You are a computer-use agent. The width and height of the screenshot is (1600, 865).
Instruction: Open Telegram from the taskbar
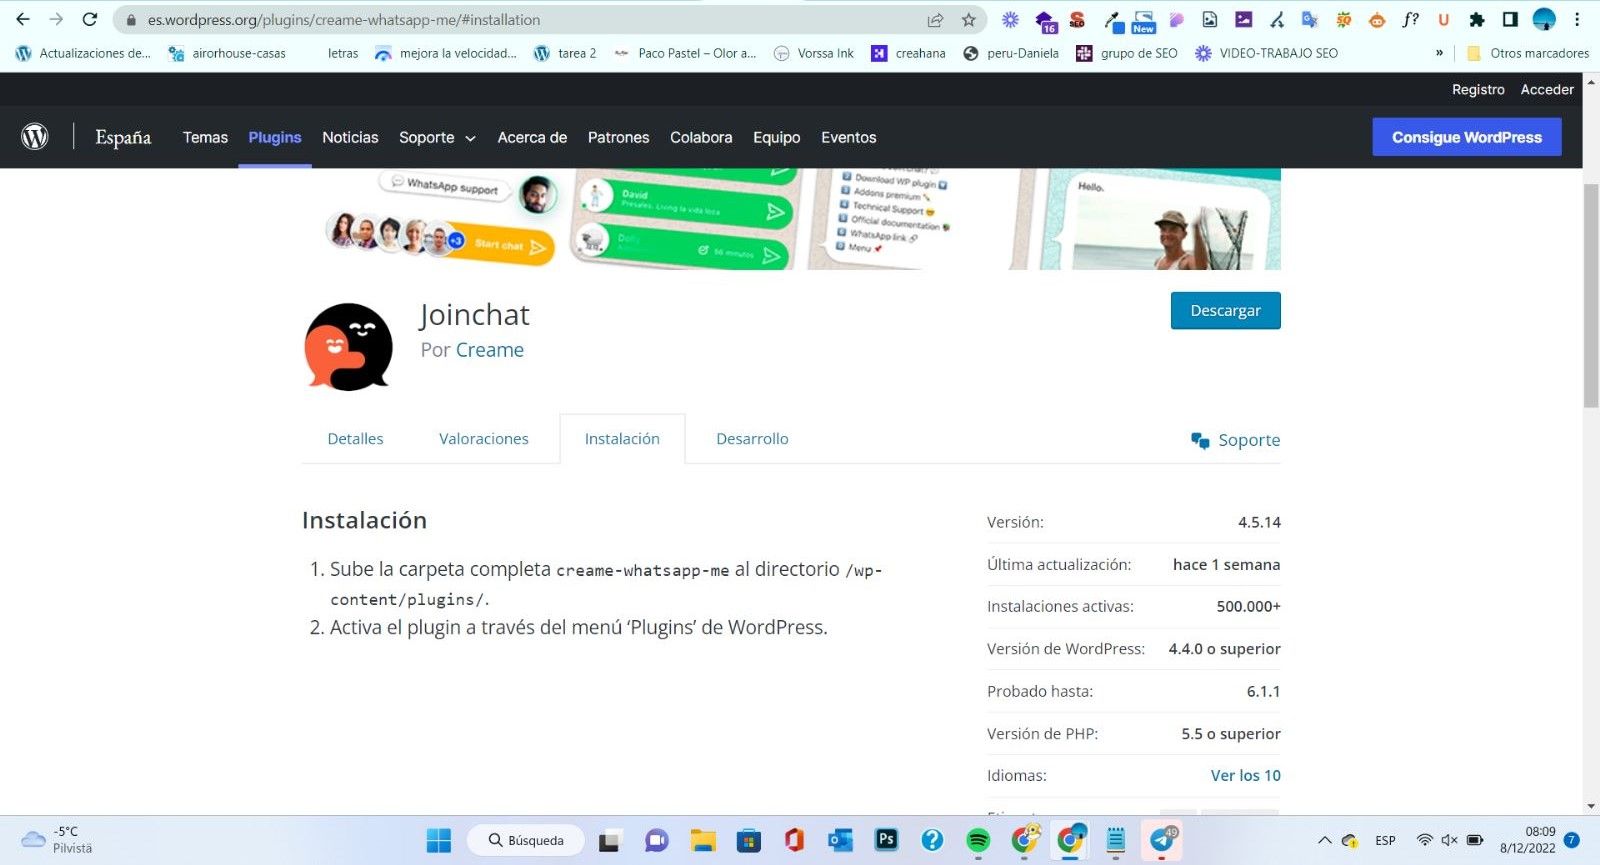1162,840
